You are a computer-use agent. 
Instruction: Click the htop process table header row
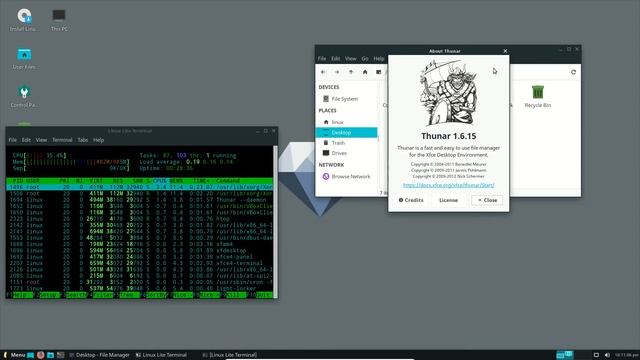[139, 180]
